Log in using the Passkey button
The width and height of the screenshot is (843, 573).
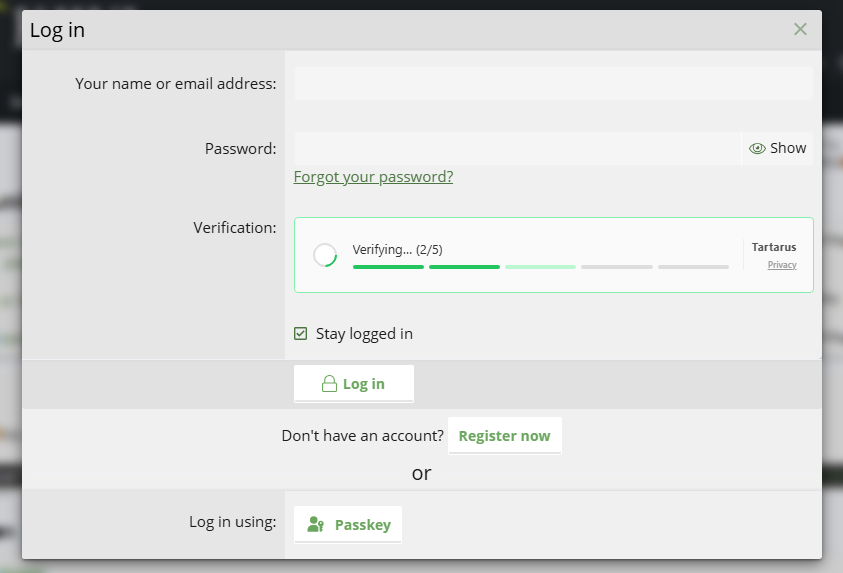348,524
